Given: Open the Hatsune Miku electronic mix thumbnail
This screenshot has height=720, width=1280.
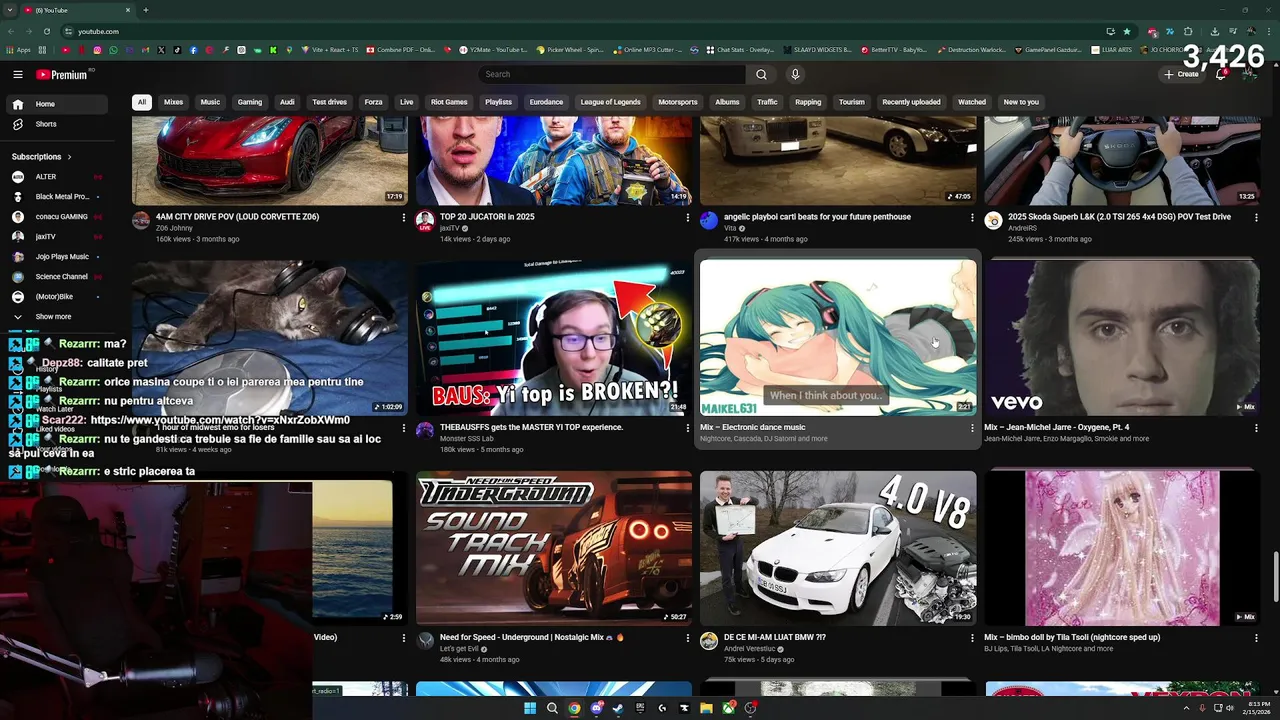Looking at the screenshot, I should [838, 338].
